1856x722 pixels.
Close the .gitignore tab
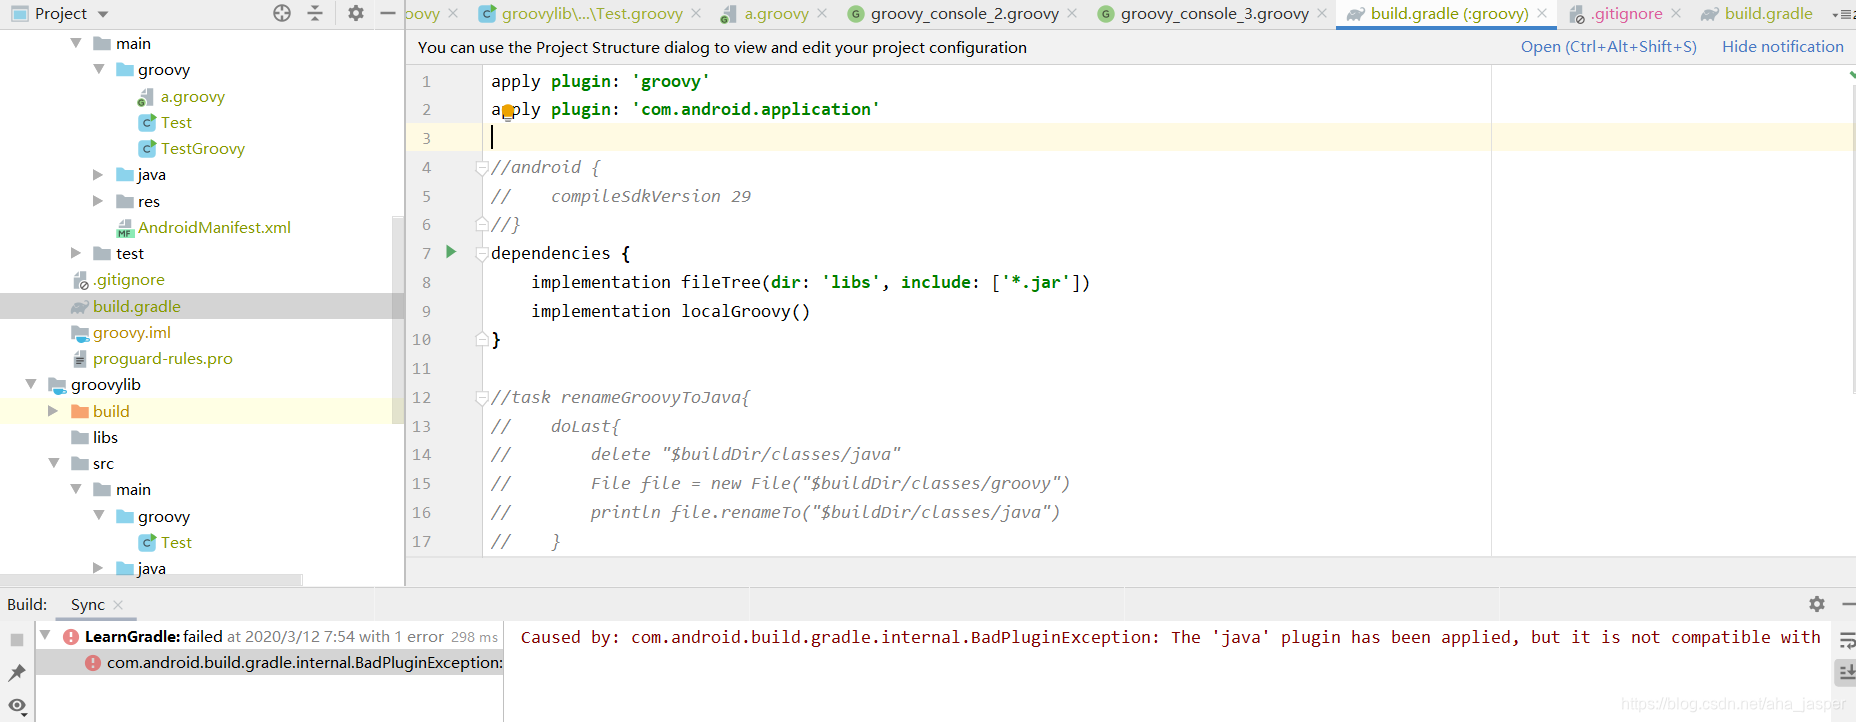[x=1676, y=13]
